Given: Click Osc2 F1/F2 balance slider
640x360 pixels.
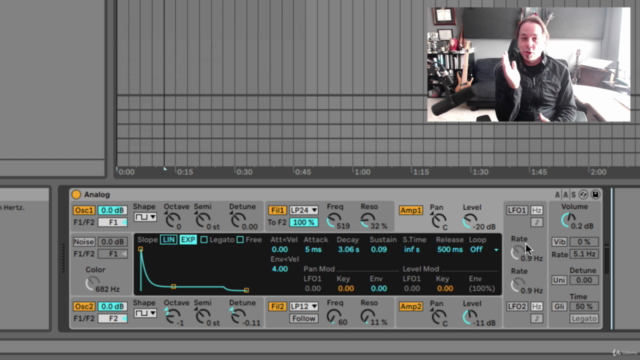Looking at the screenshot, I should (x=113, y=318).
